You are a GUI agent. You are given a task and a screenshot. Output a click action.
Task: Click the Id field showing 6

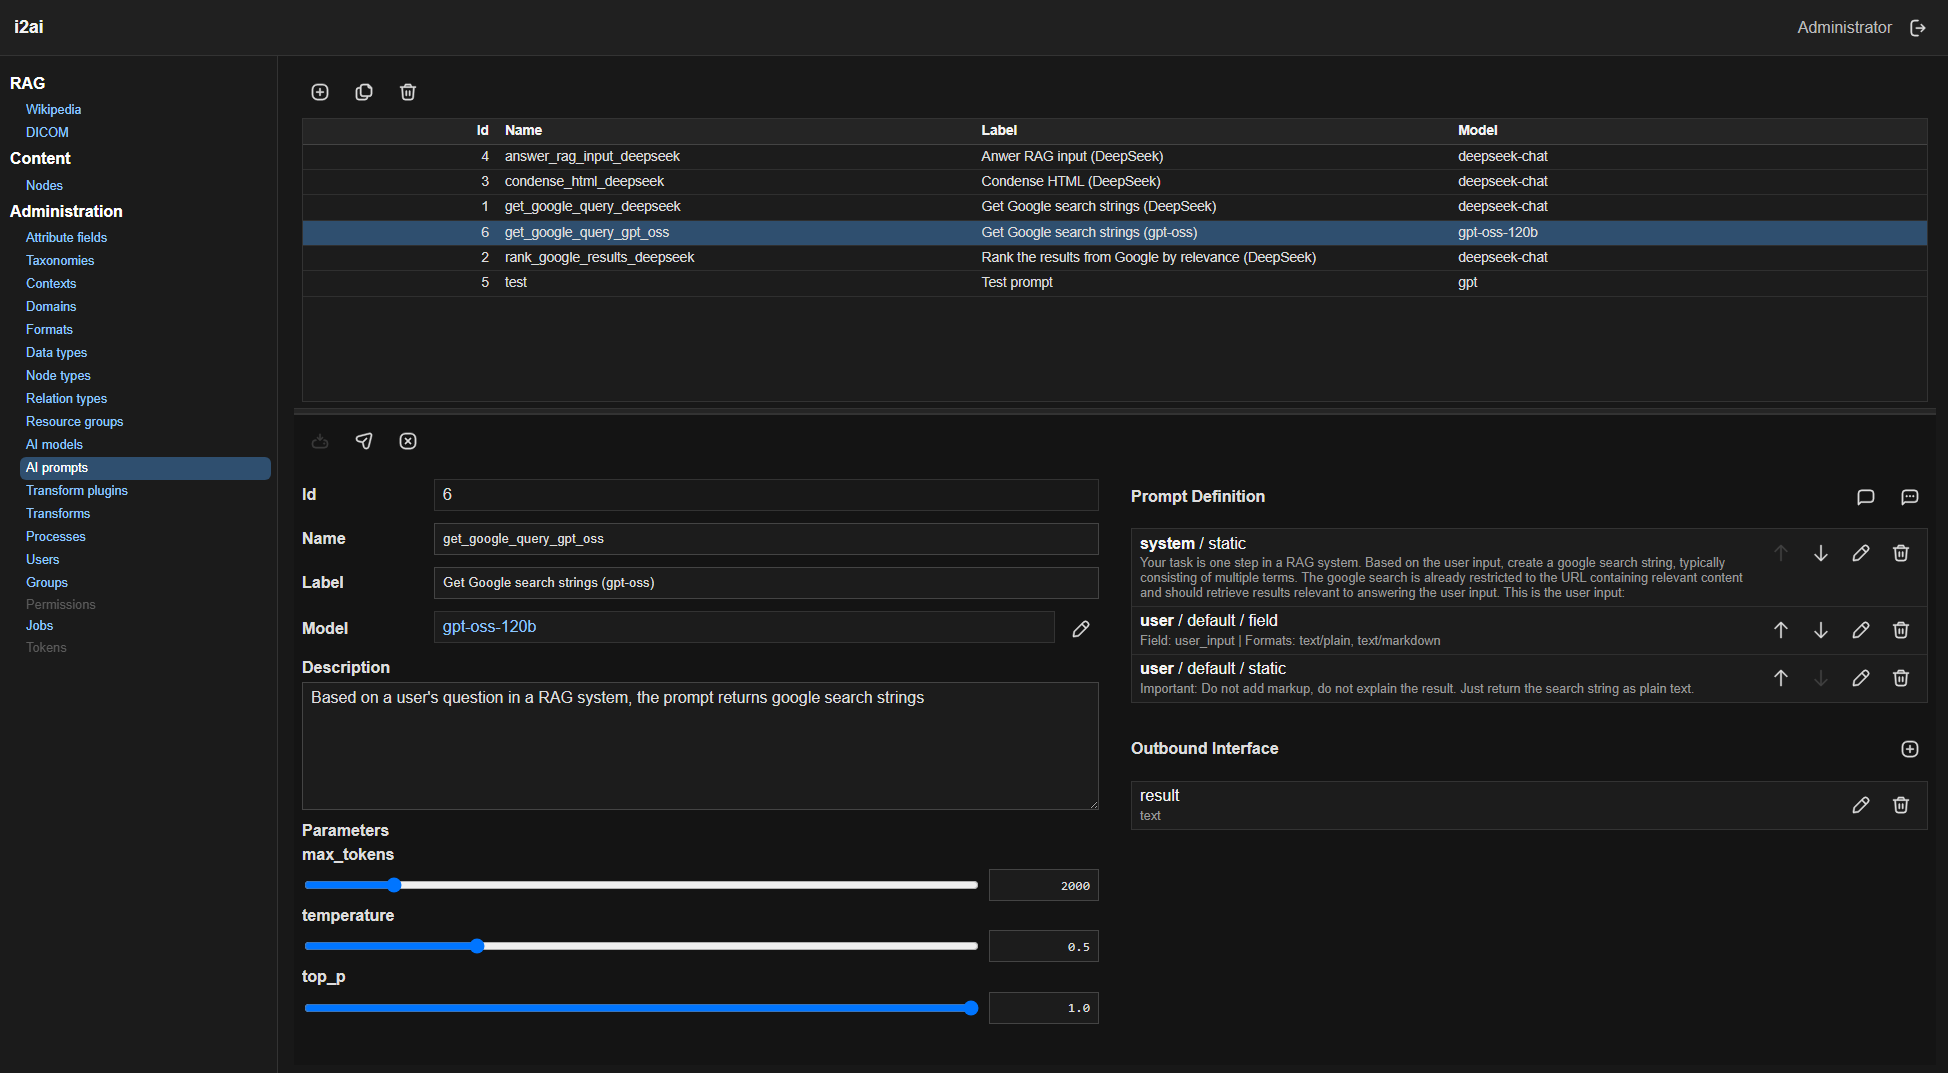click(x=766, y=495)
